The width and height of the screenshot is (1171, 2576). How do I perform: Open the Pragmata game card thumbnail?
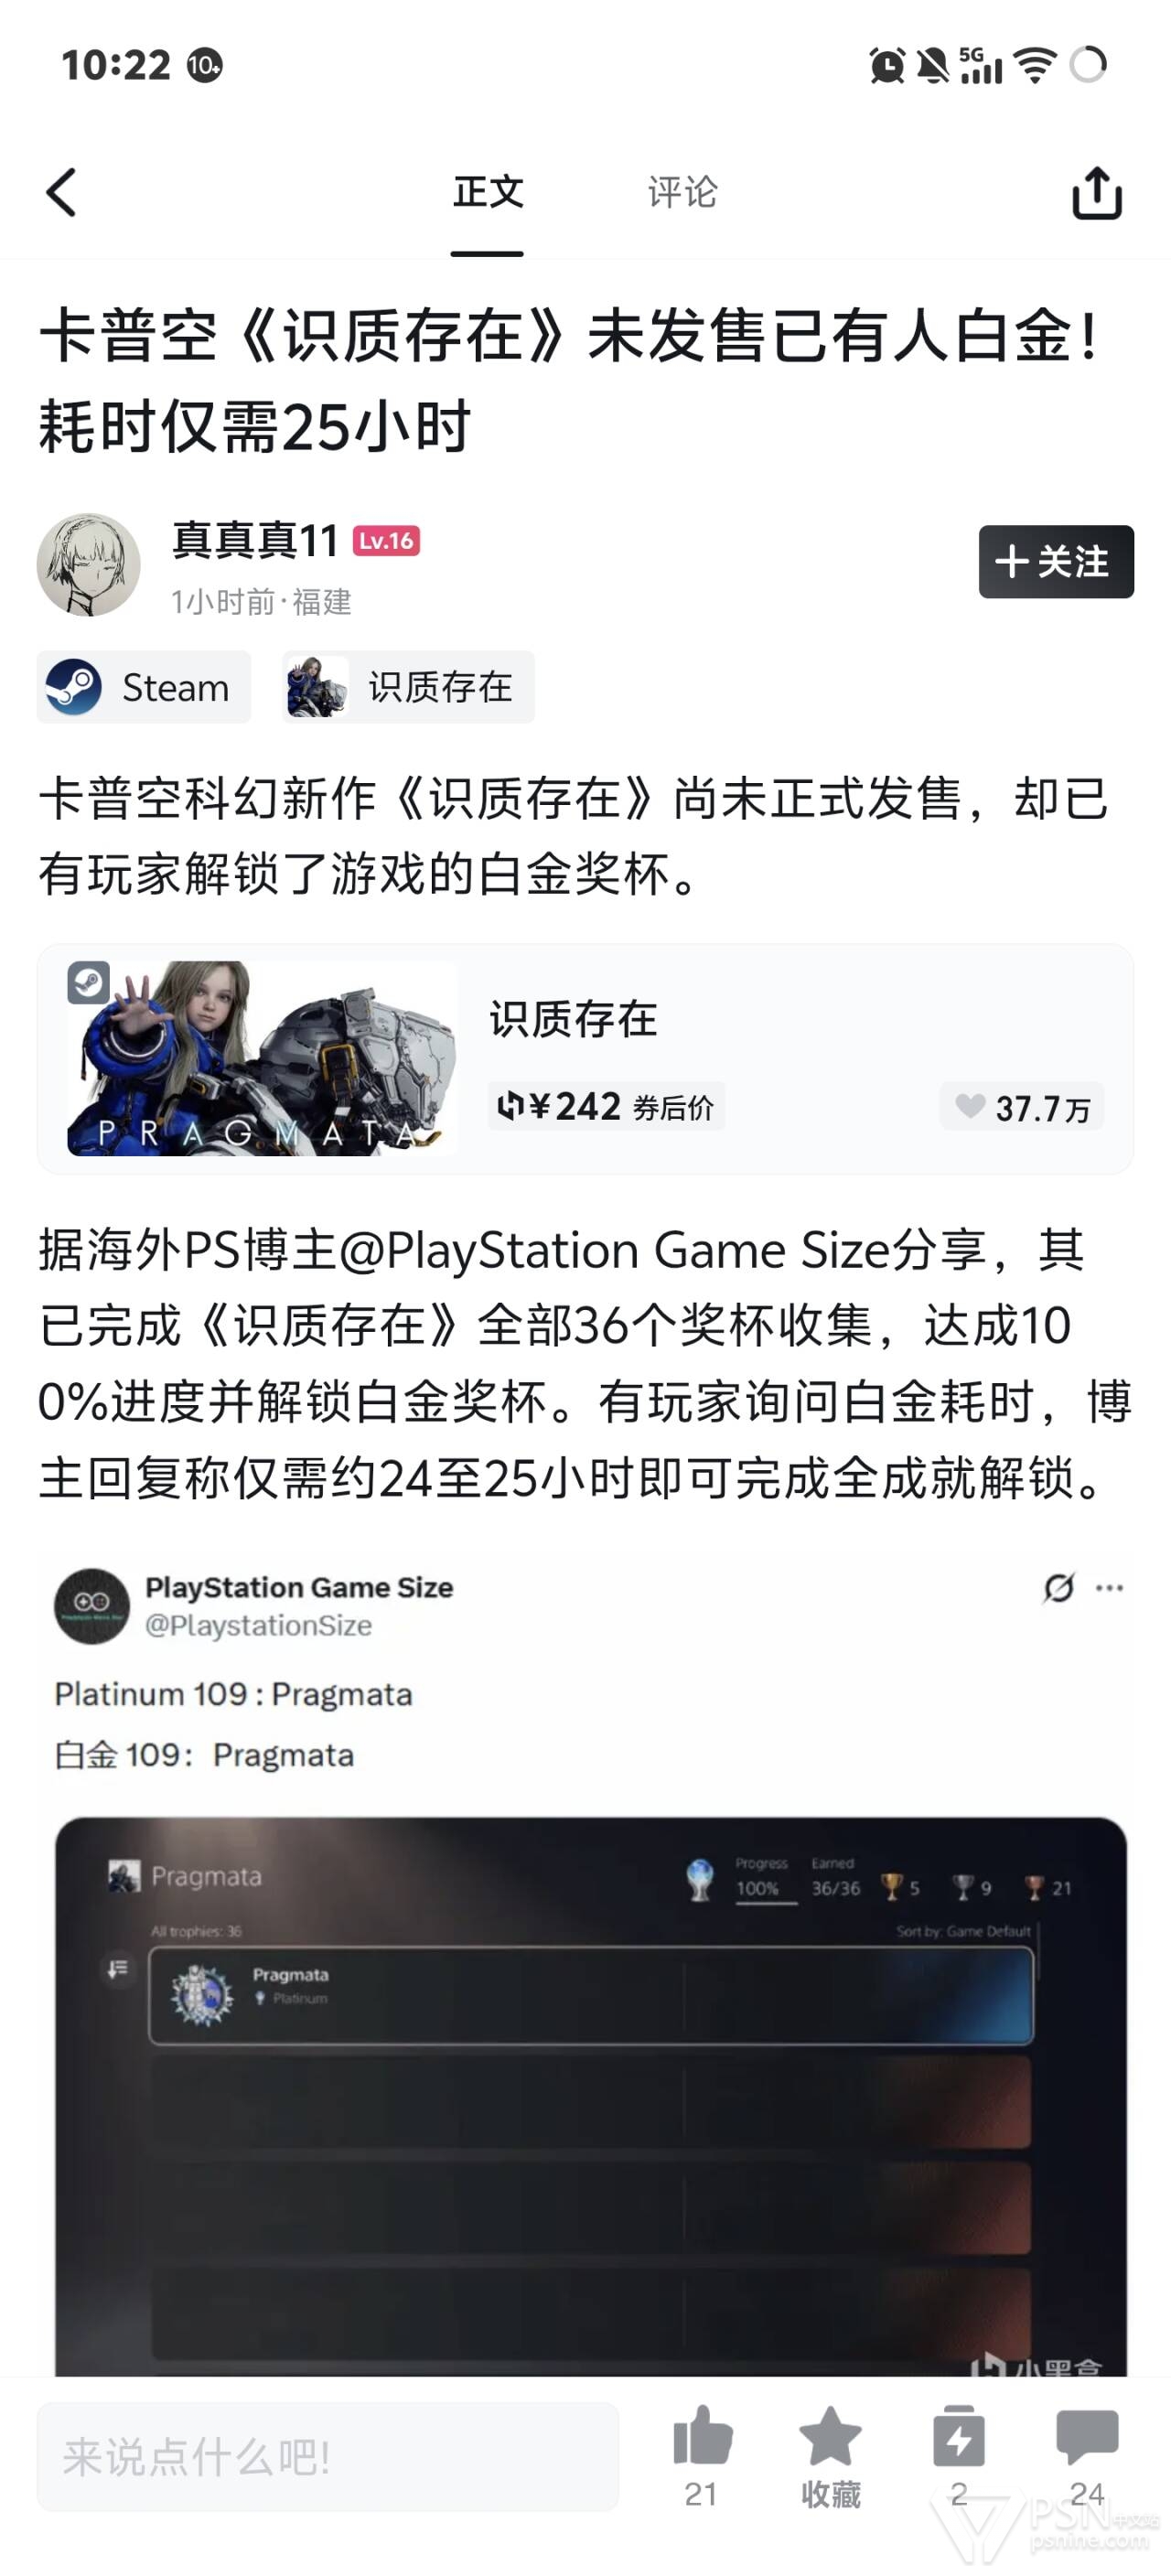[263, 1058]
